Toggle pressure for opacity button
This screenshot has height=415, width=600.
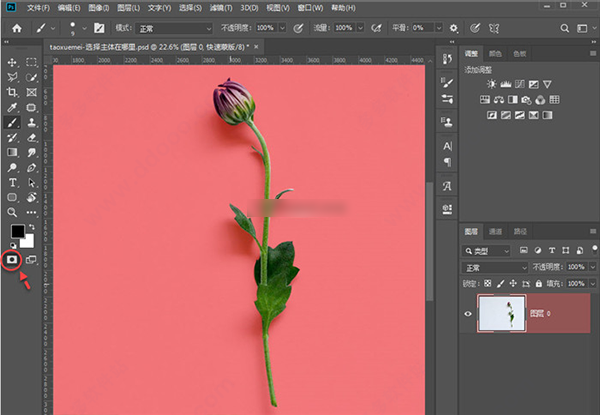click(298, 28)
